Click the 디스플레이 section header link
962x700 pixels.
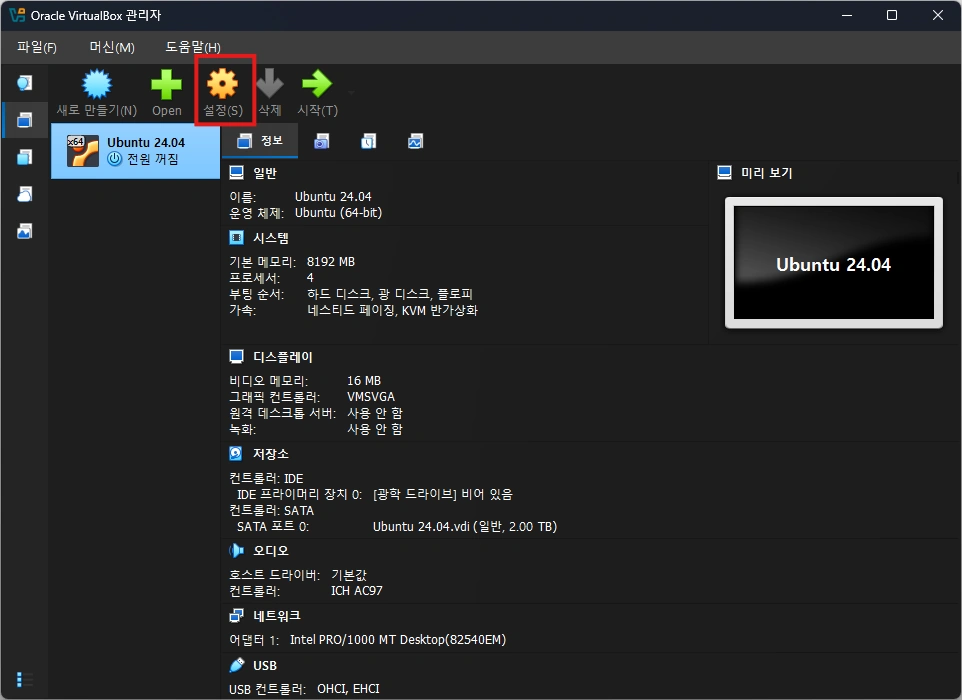[283, 357]
